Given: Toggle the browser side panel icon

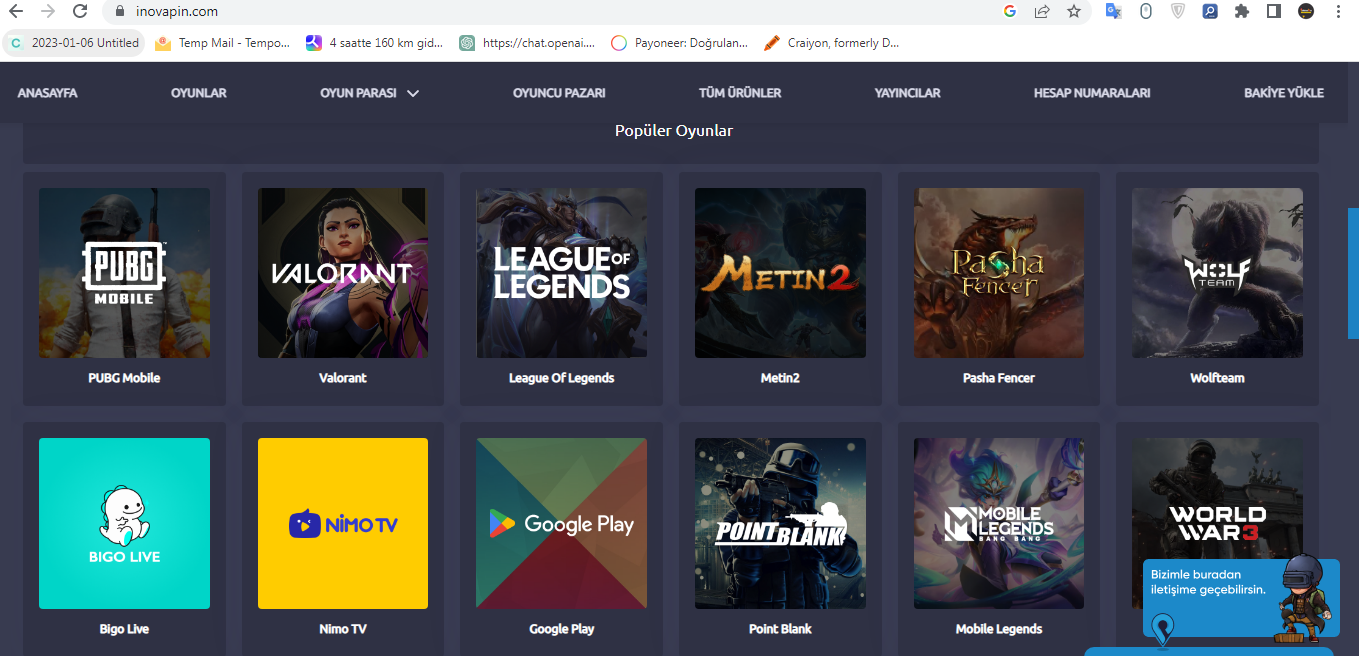Looking at the screenshot, I should coord(1274,12).
